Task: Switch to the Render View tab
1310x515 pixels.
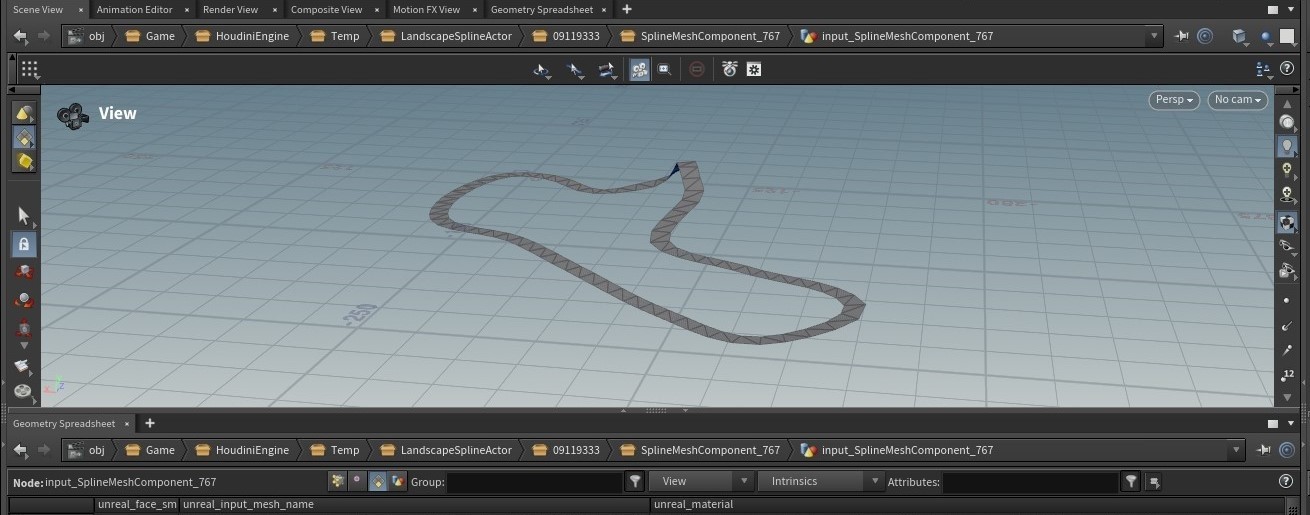Action: pyautogui.click(x=230, y=10)
